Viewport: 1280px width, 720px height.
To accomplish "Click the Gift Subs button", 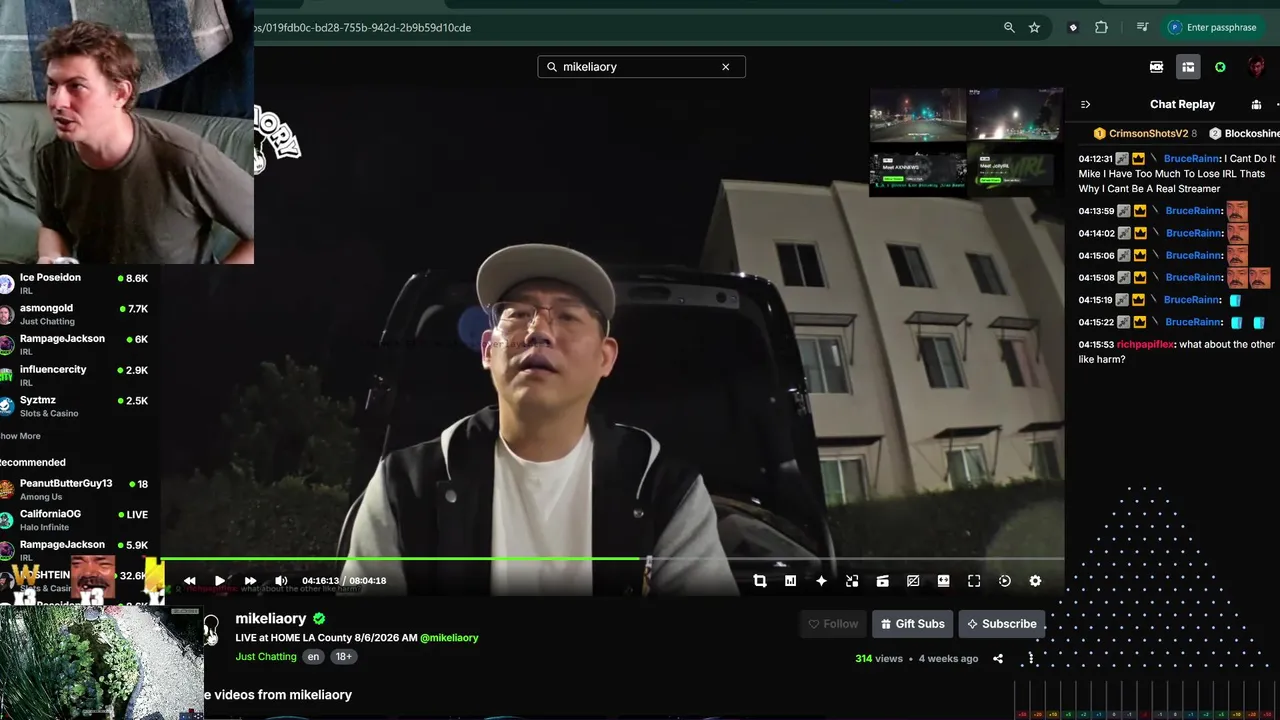I will point(911,624).
